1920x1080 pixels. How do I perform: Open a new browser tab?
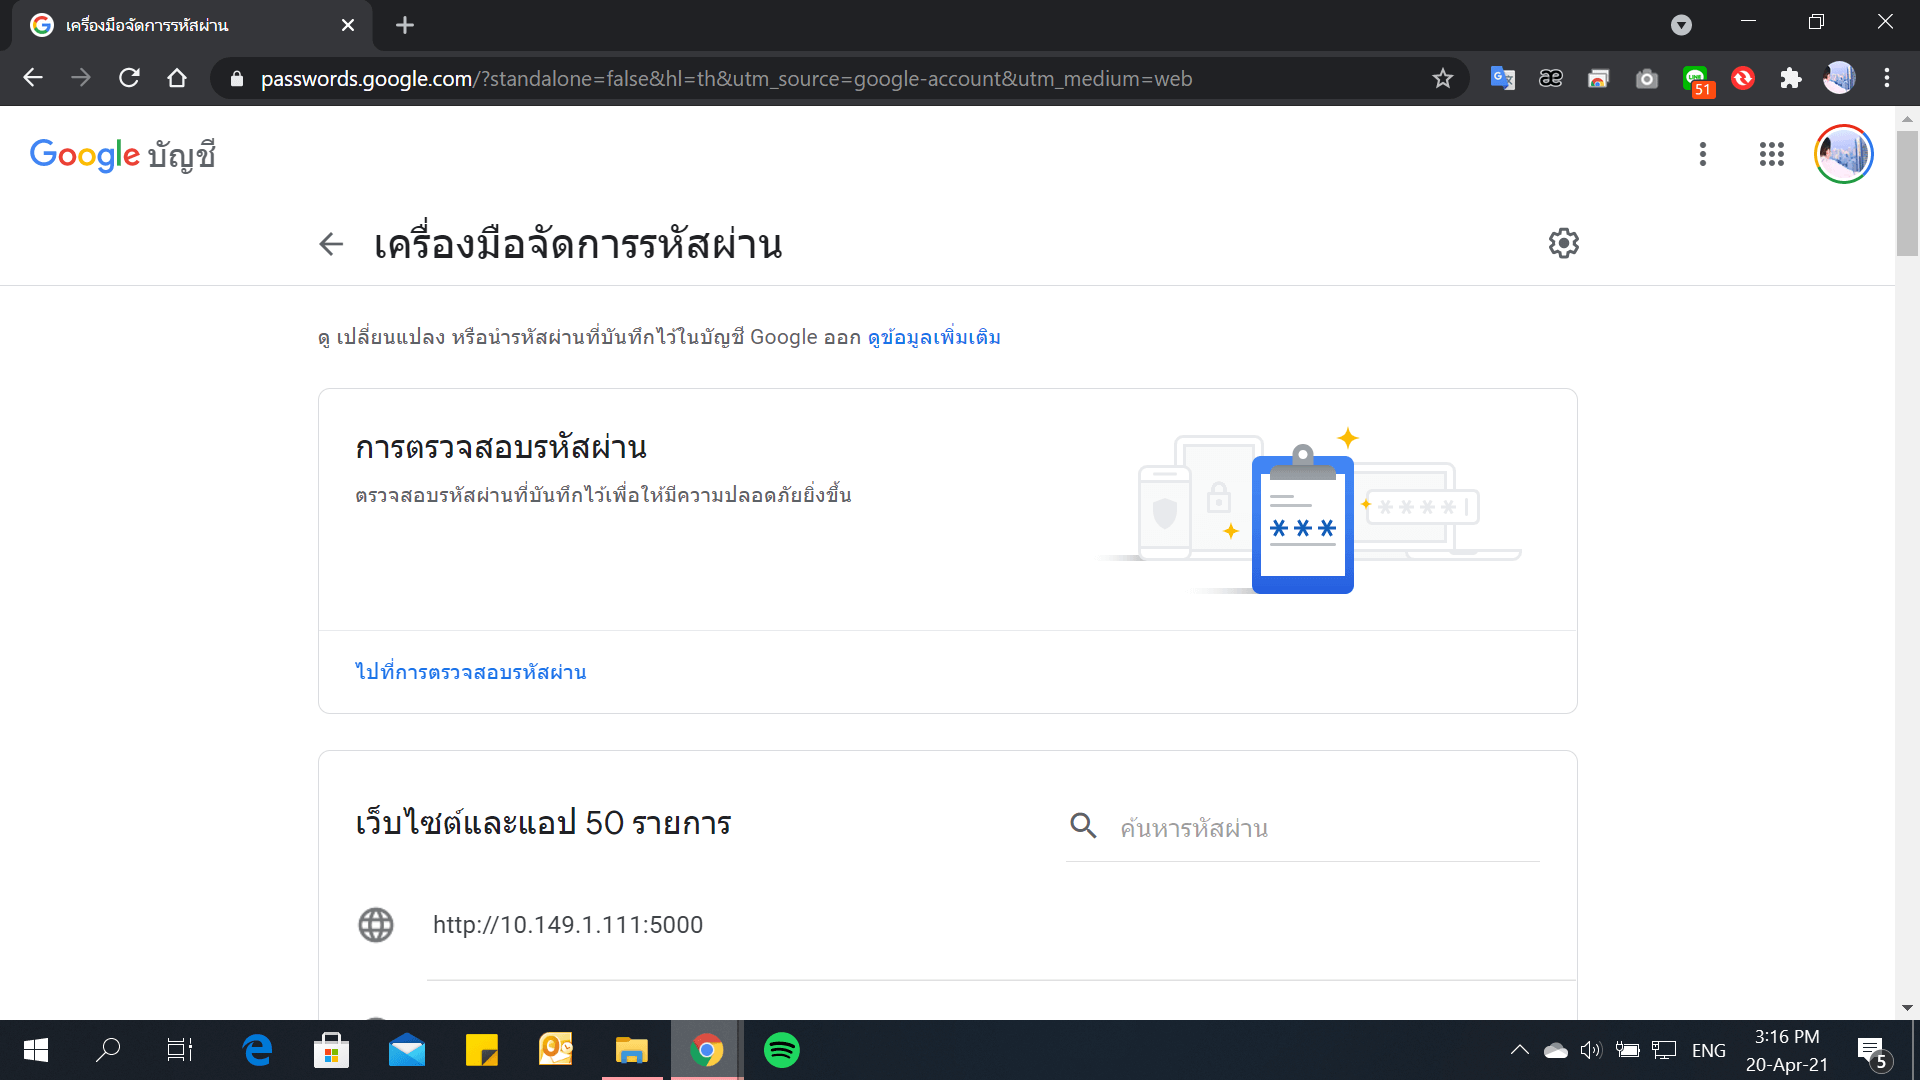[405, 25]
